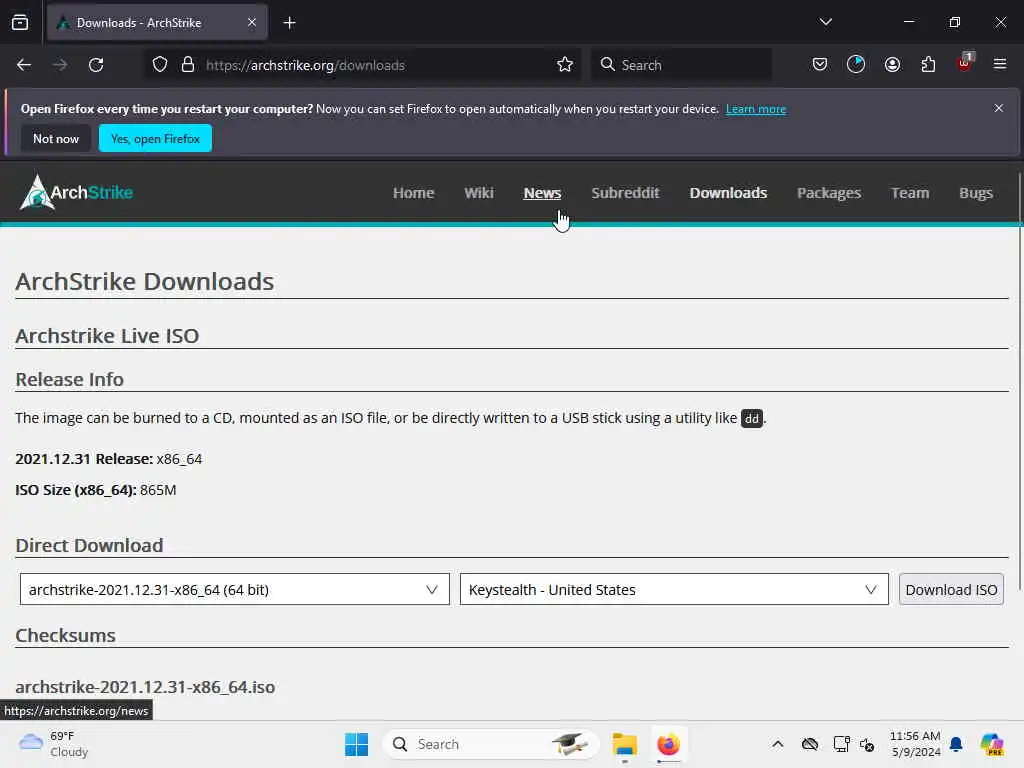This screenshot has width=1024, height=768.
Task: Click the 'Checksums' heading
Action: pyautogui.click(x=65, y=635)
